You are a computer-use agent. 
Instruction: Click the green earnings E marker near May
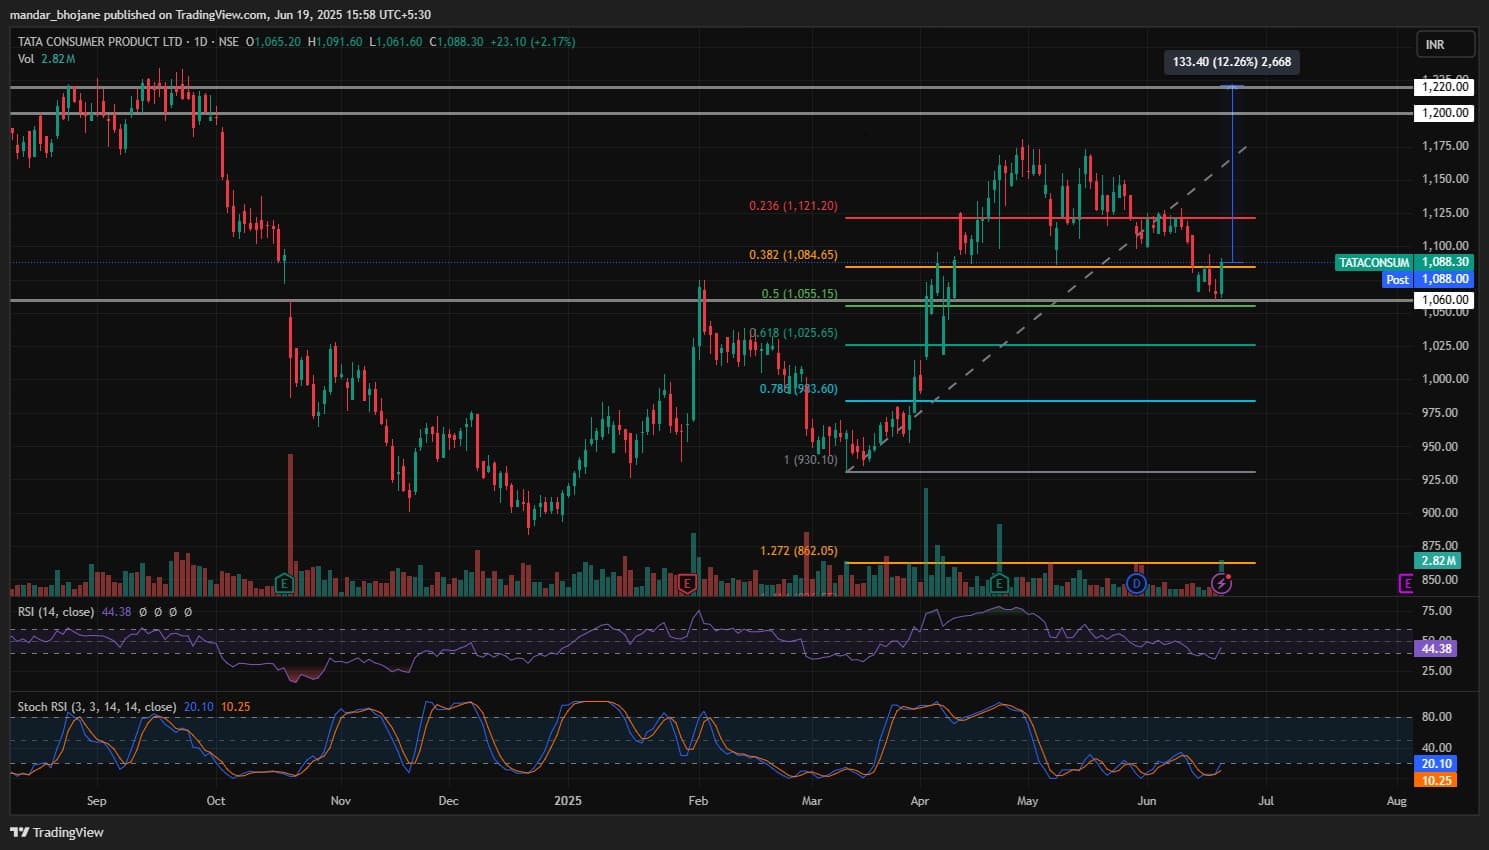pyautogui.click(x=998, y=582)
